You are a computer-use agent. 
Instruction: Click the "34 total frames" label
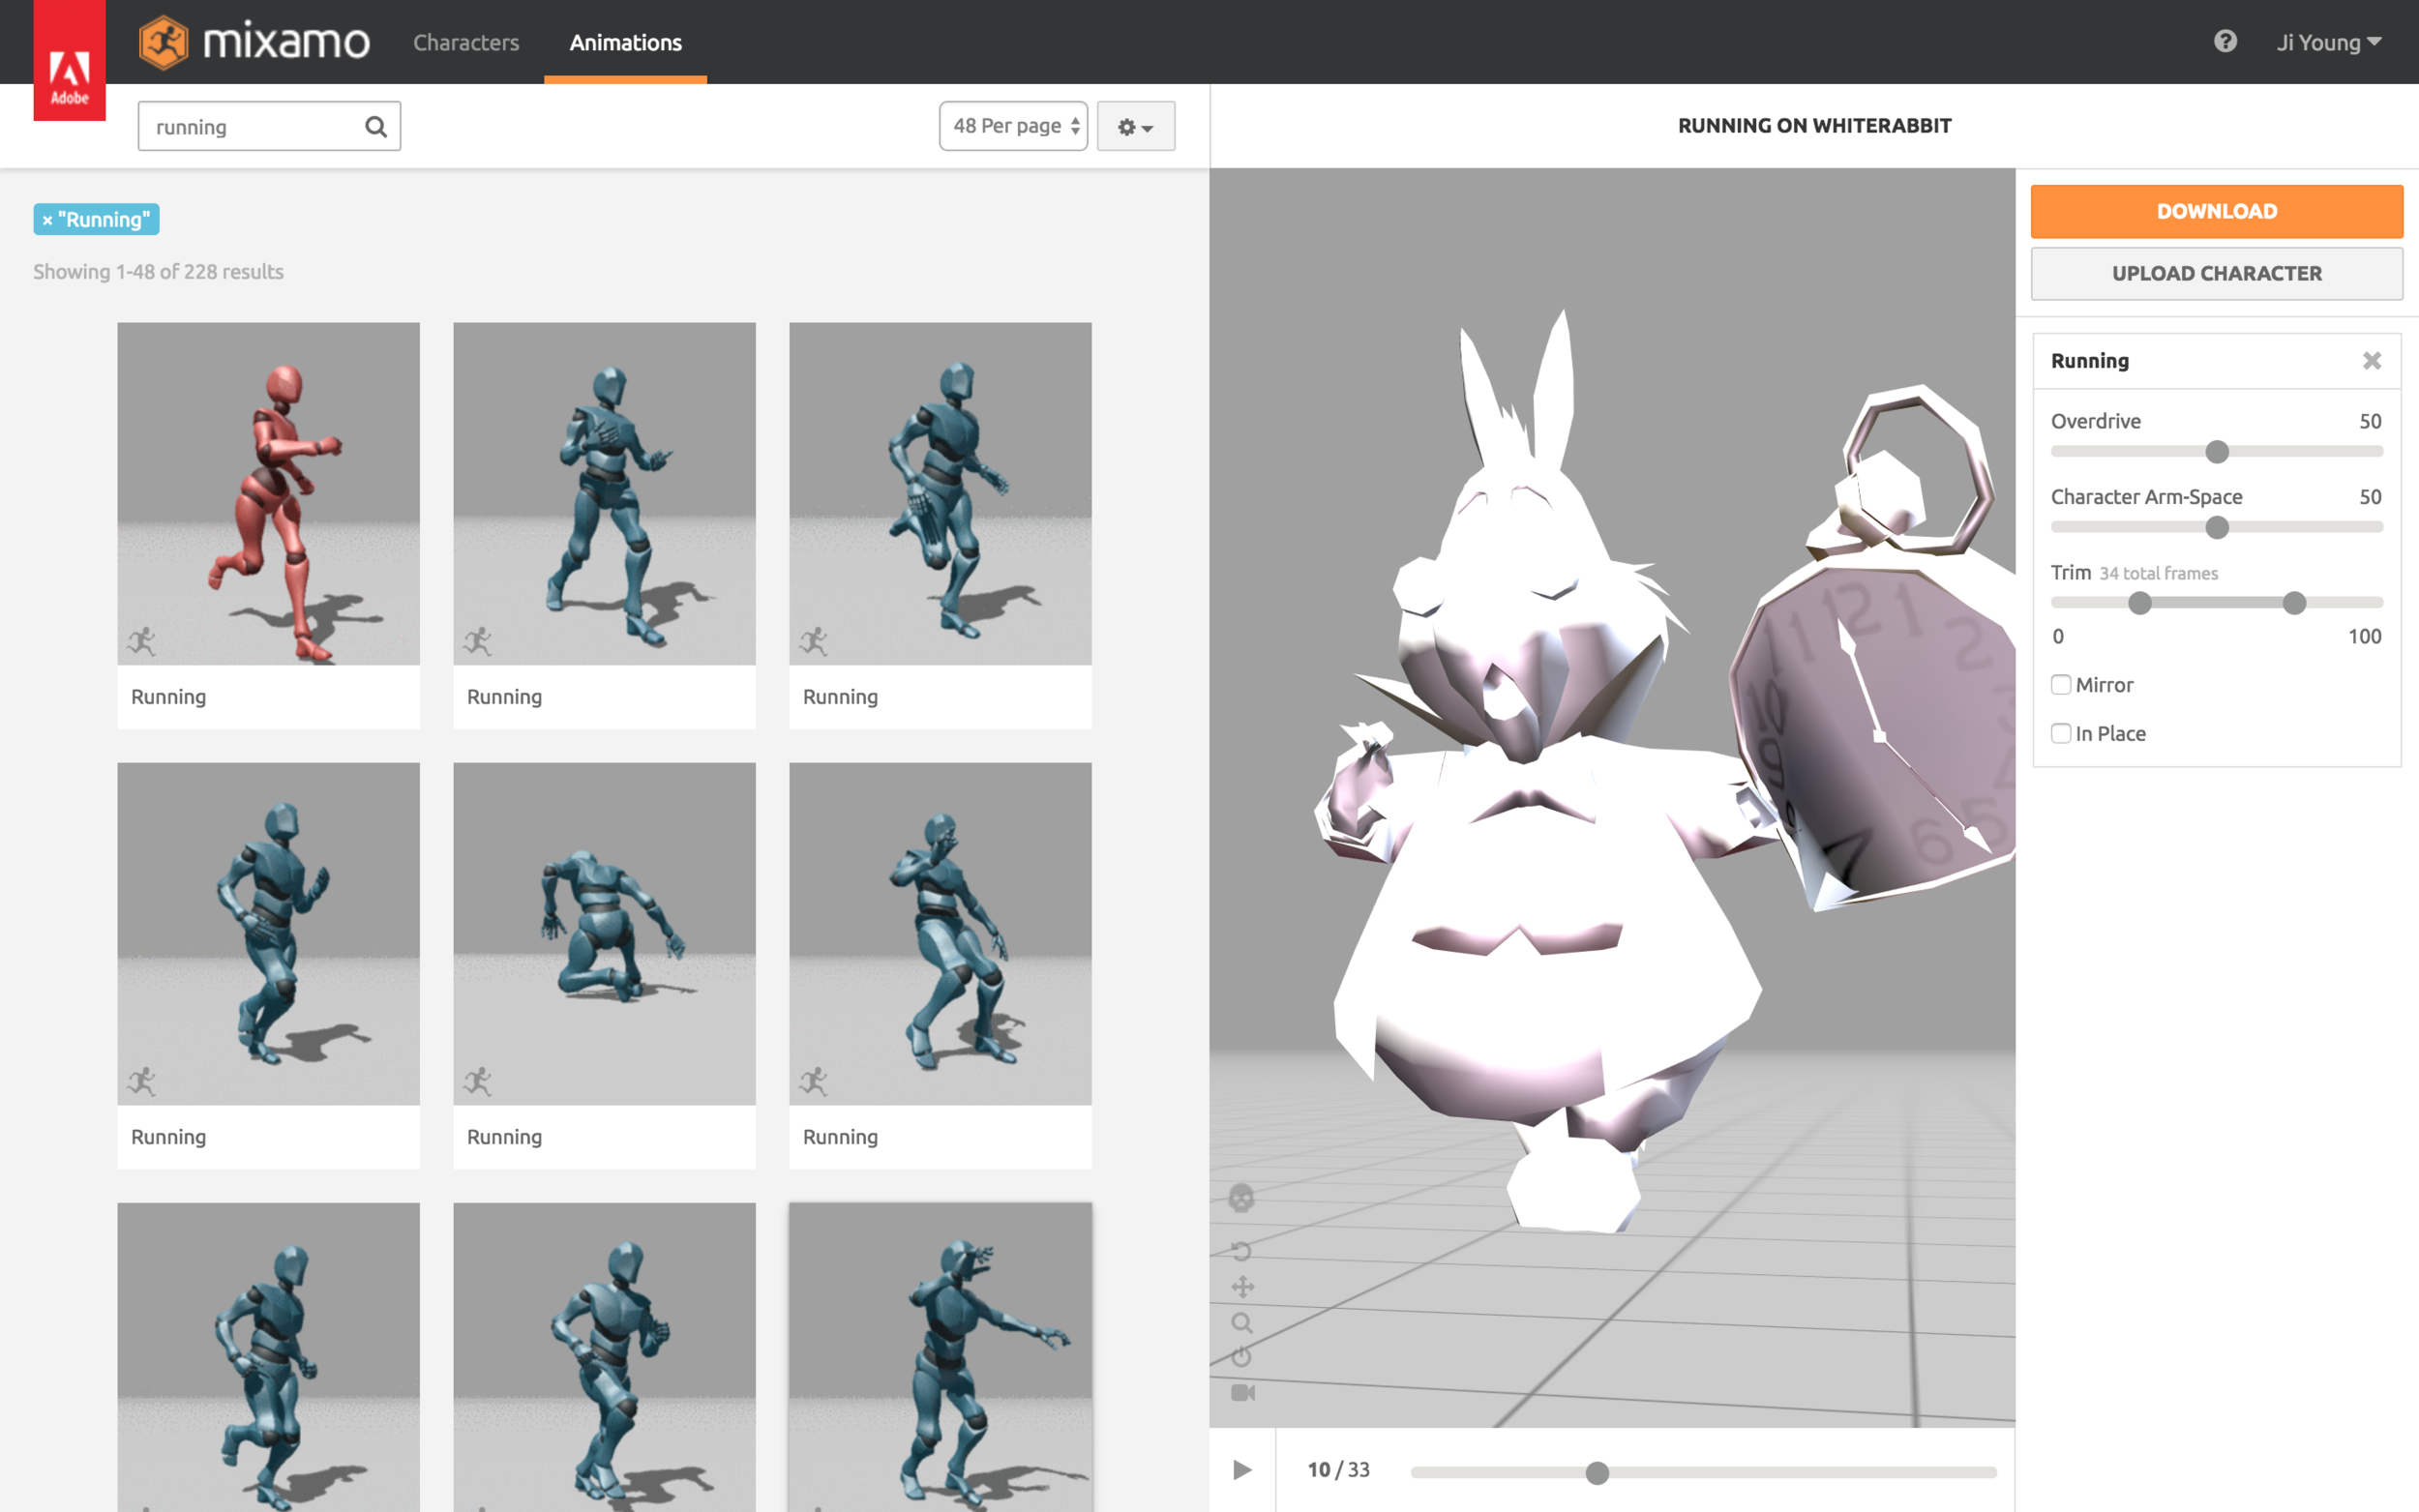(x=2158, y=573)
